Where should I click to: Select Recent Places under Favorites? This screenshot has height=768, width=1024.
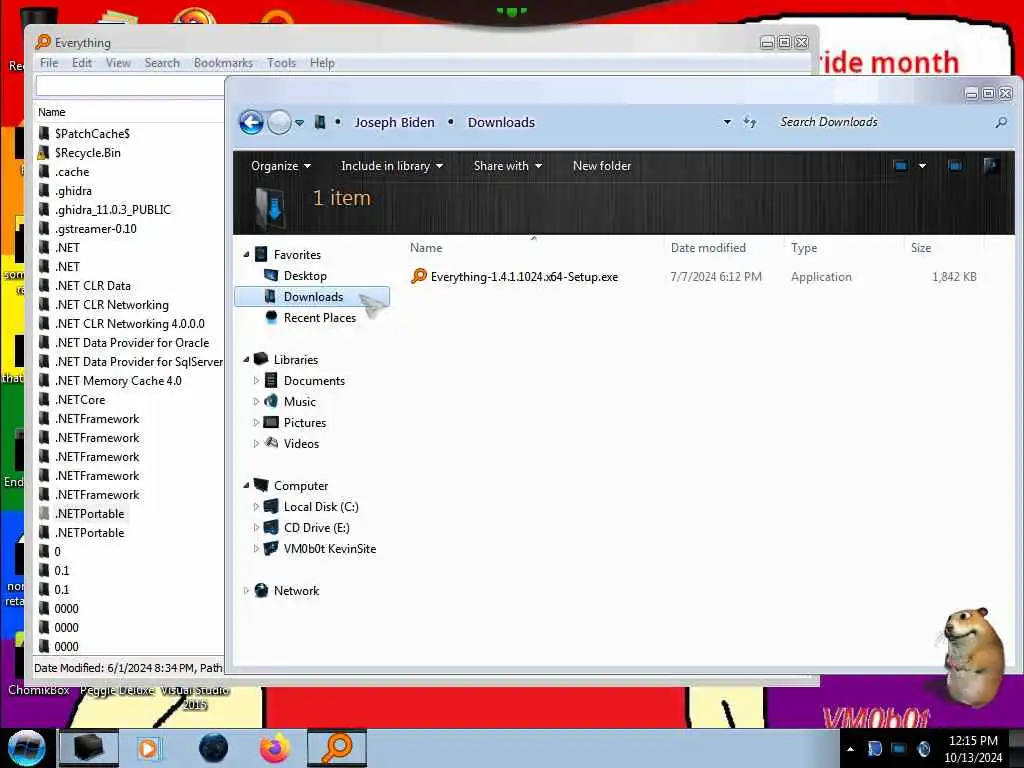pos(319,317)
